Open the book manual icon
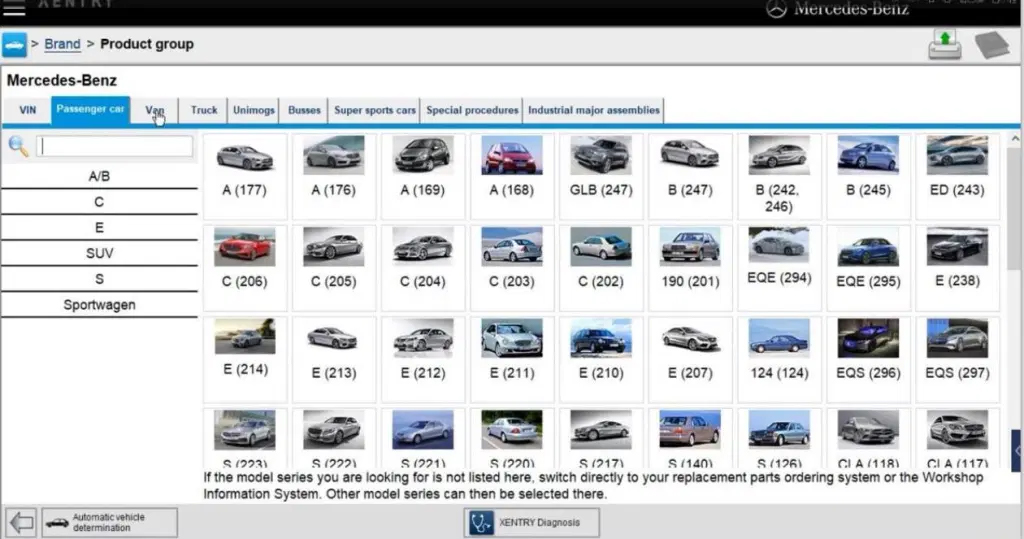Viewport: 1024px width, 539px height. 992,44
